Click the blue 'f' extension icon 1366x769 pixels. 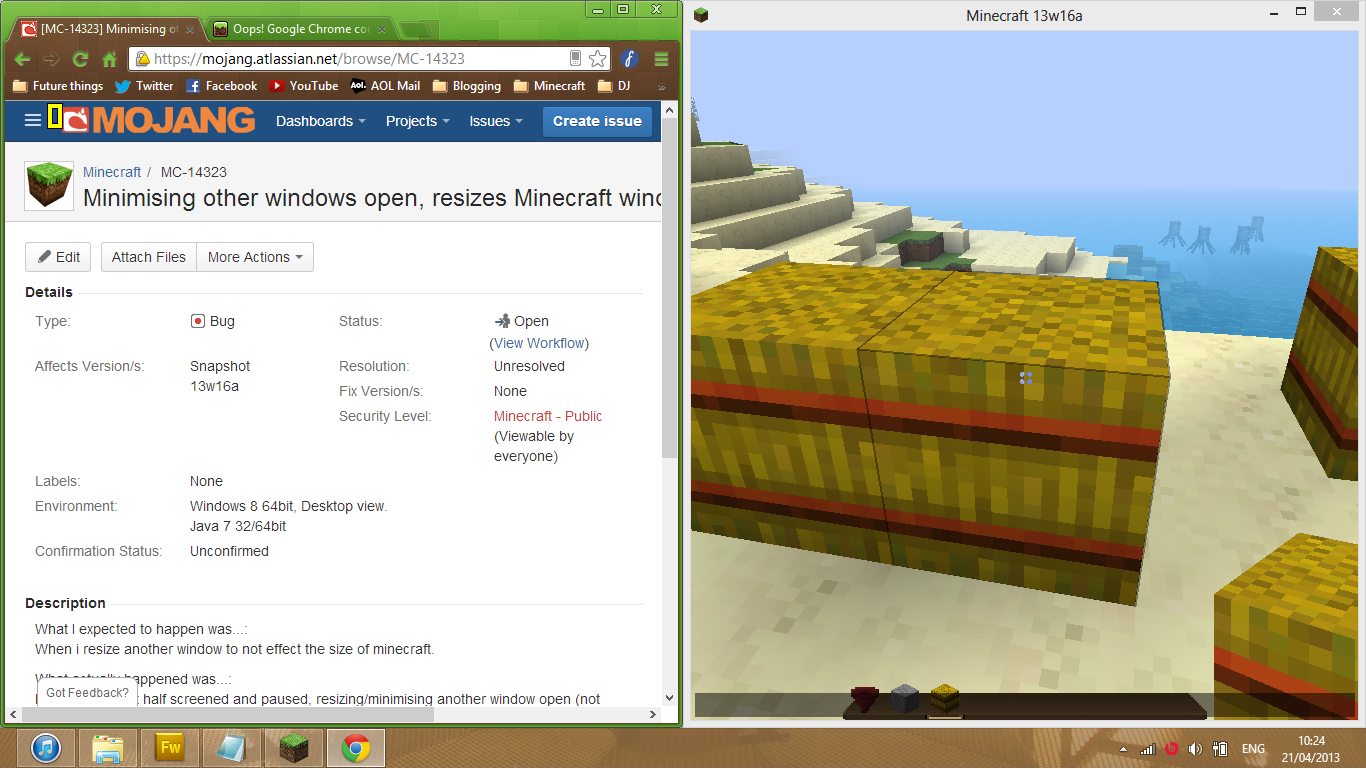point(629,59)
